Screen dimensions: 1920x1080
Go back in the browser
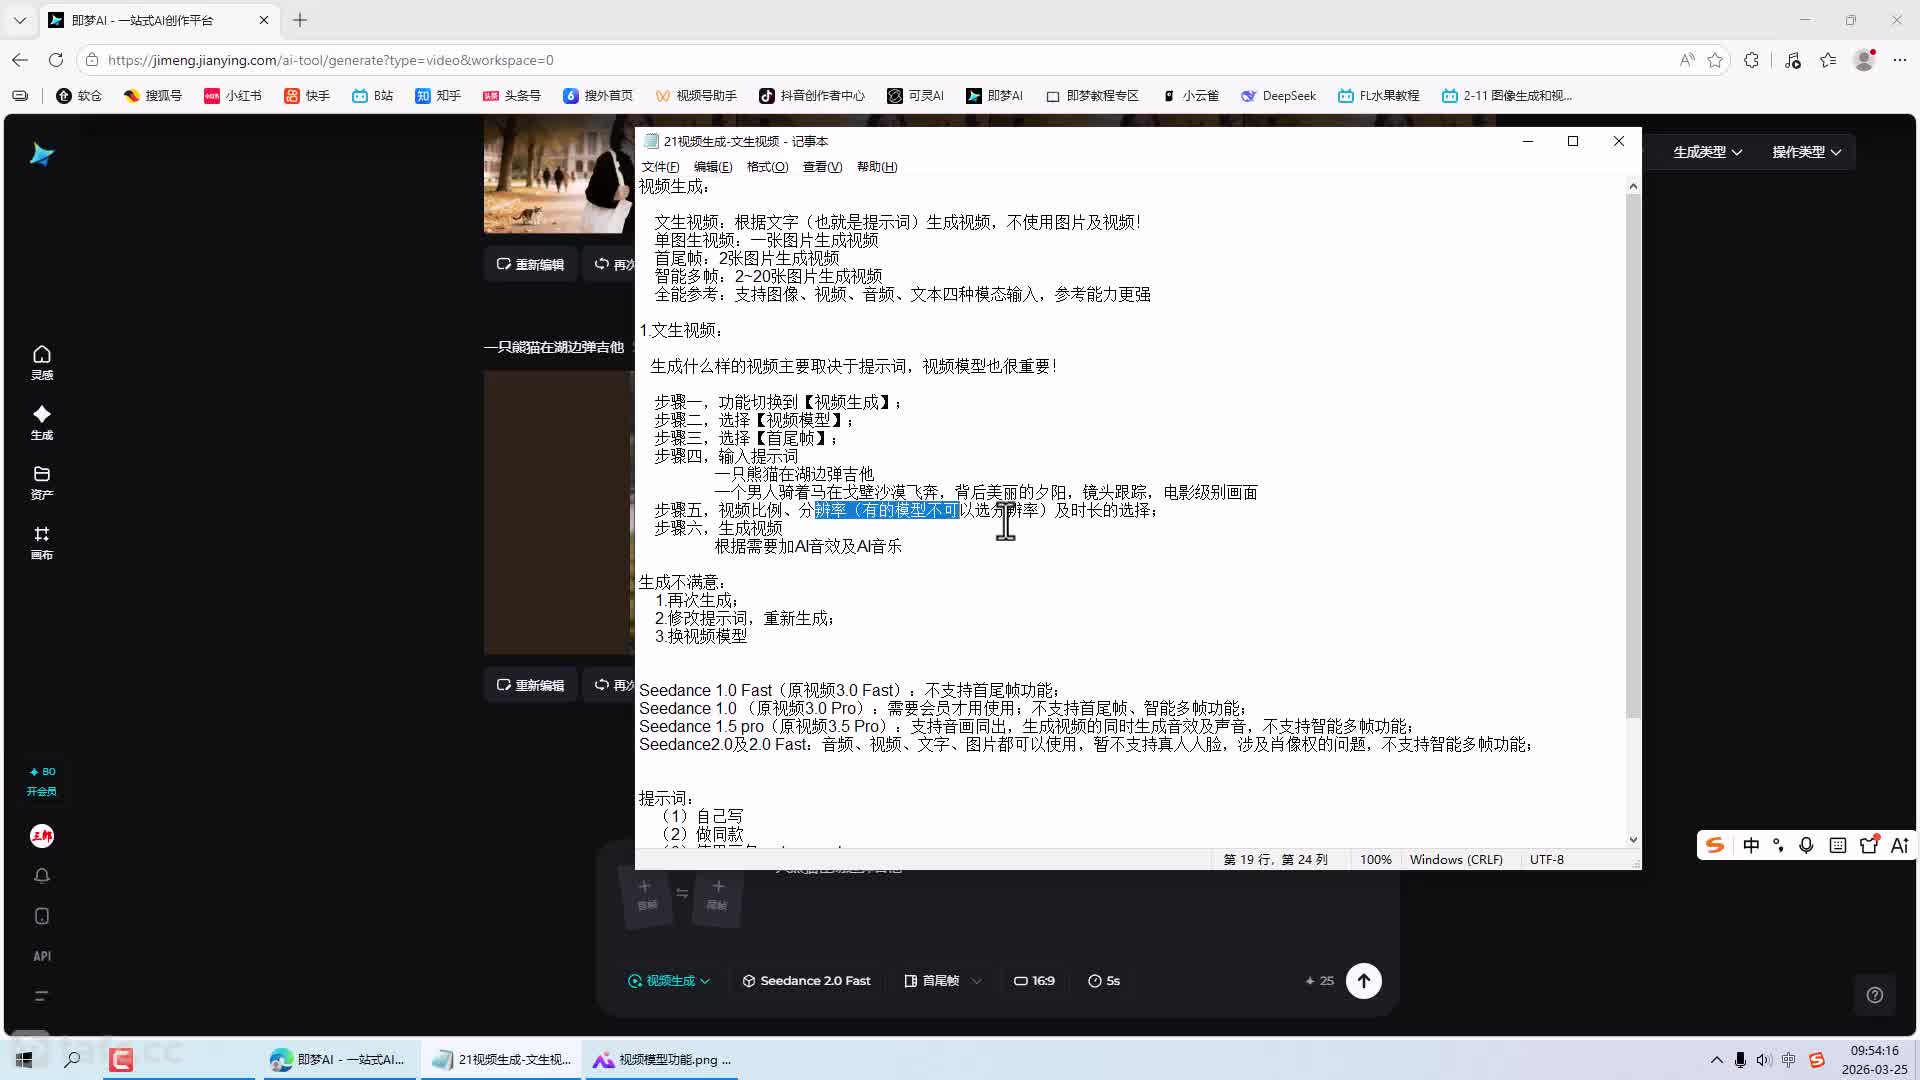(x=20, y=60)
